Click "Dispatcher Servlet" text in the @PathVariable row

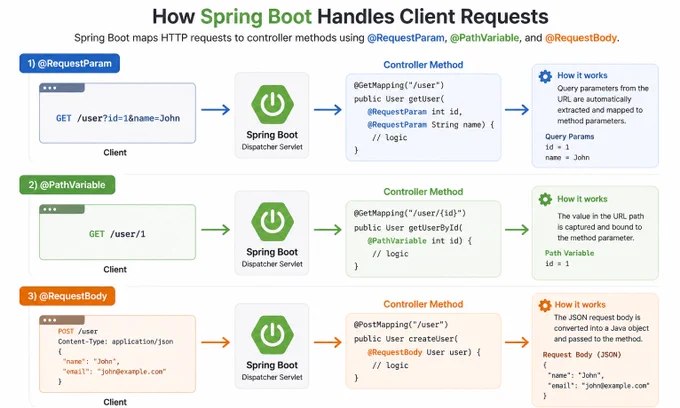pos(272,264)
